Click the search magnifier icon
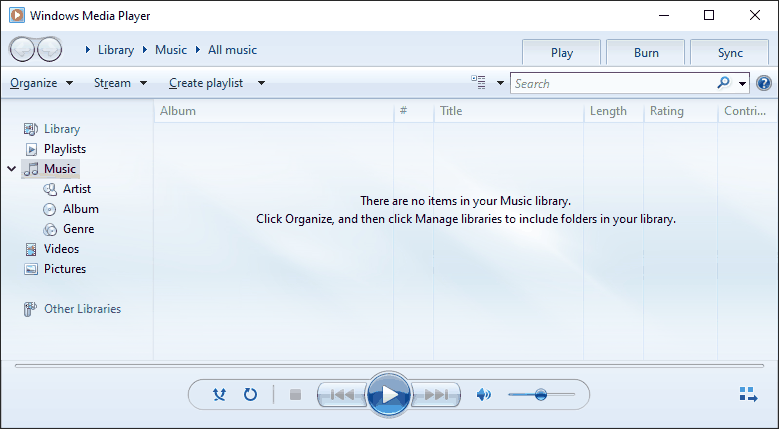Screen dimensions: 779x429 [723, 82]
